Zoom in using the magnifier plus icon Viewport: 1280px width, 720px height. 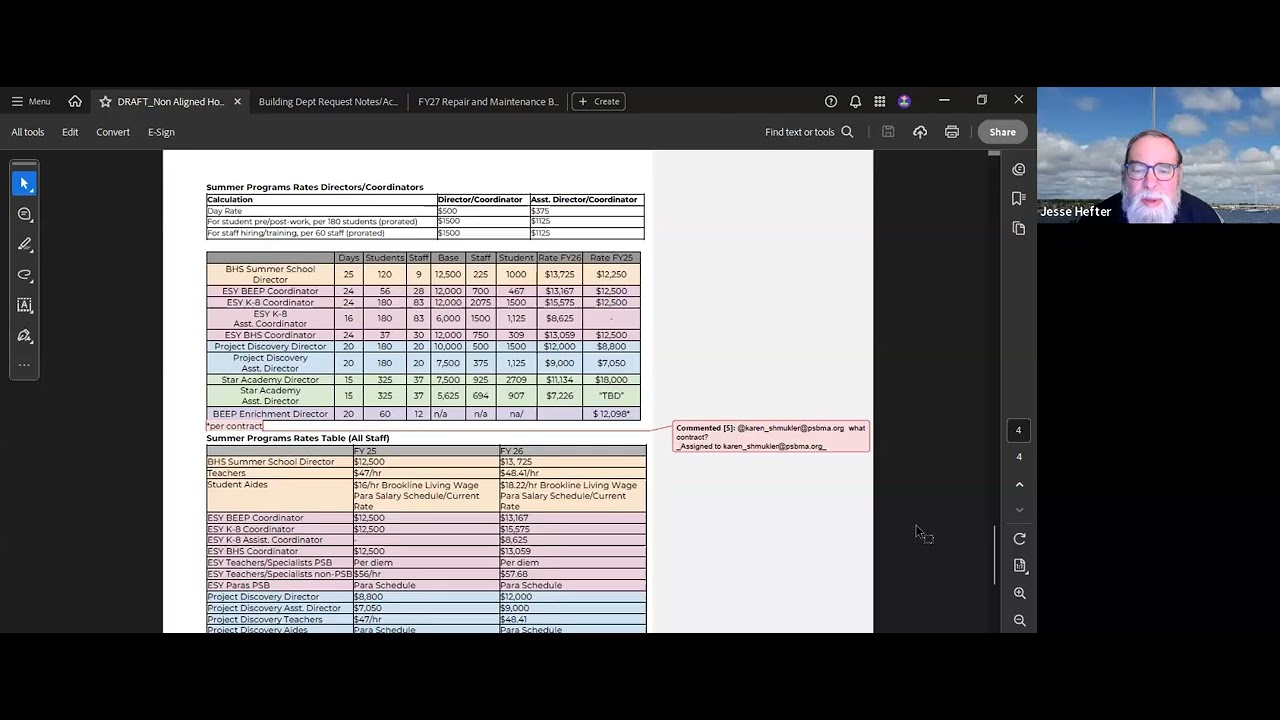tap(1020, 593)
